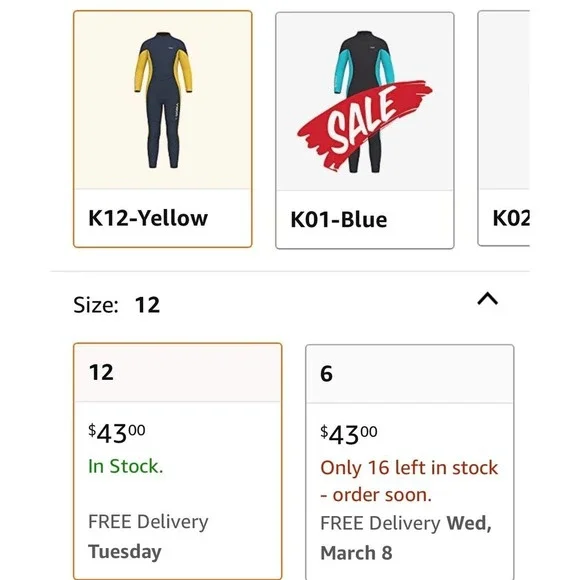Select the K01-Blue label
Screen dimensions: 580x580
click(x=339, y=220)
